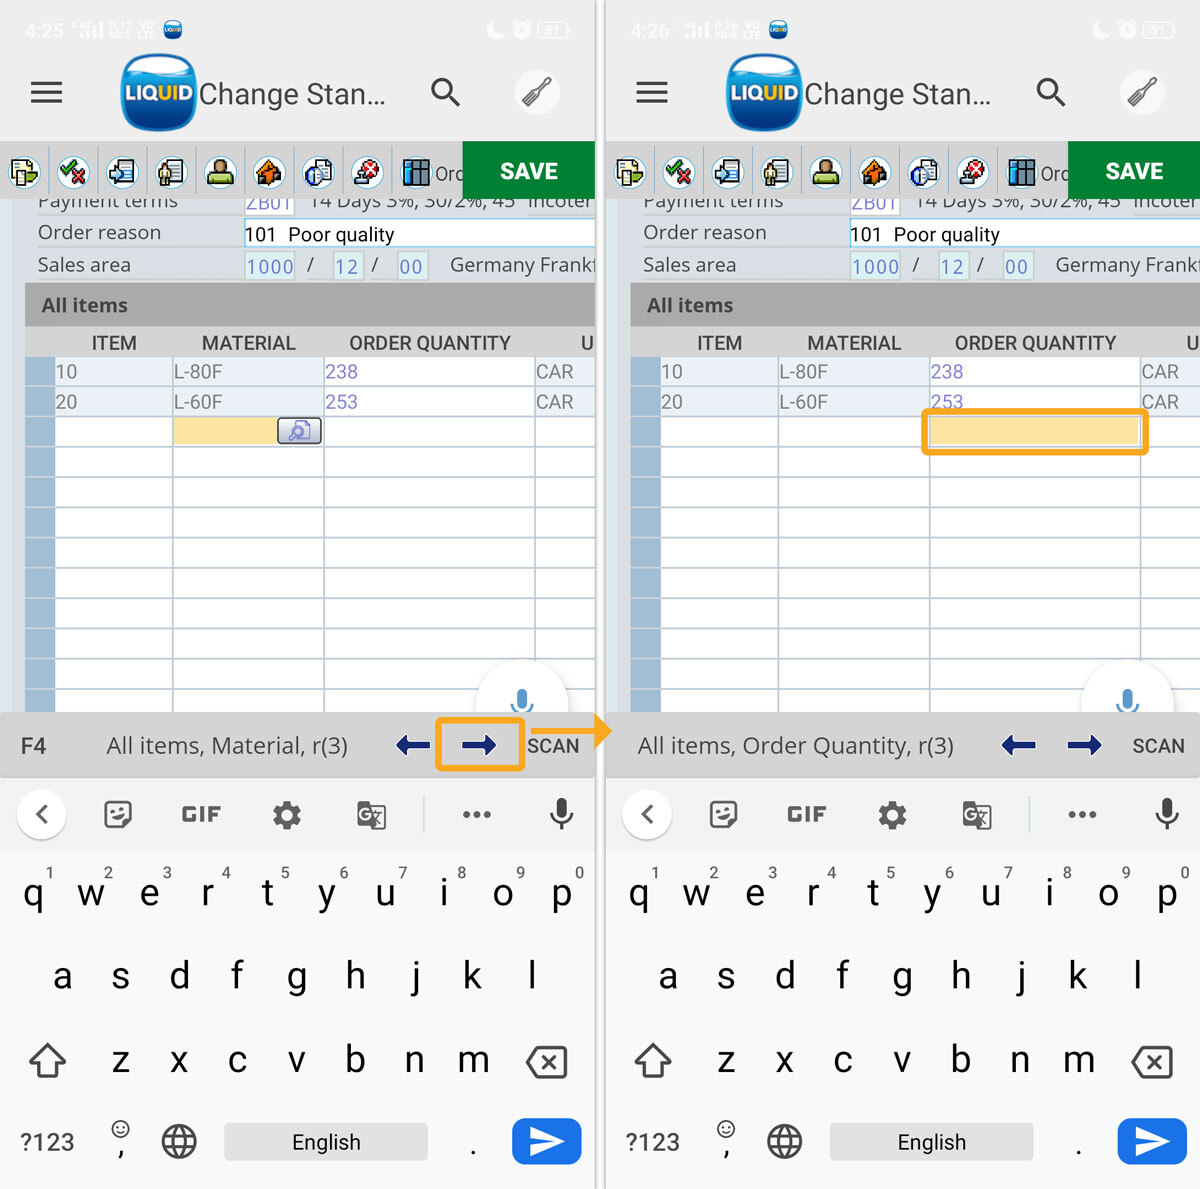Open keyboard settings gear on right keyboard
The width and height of the screenshot is (1200, 1189).
click(x=892, y=815)
